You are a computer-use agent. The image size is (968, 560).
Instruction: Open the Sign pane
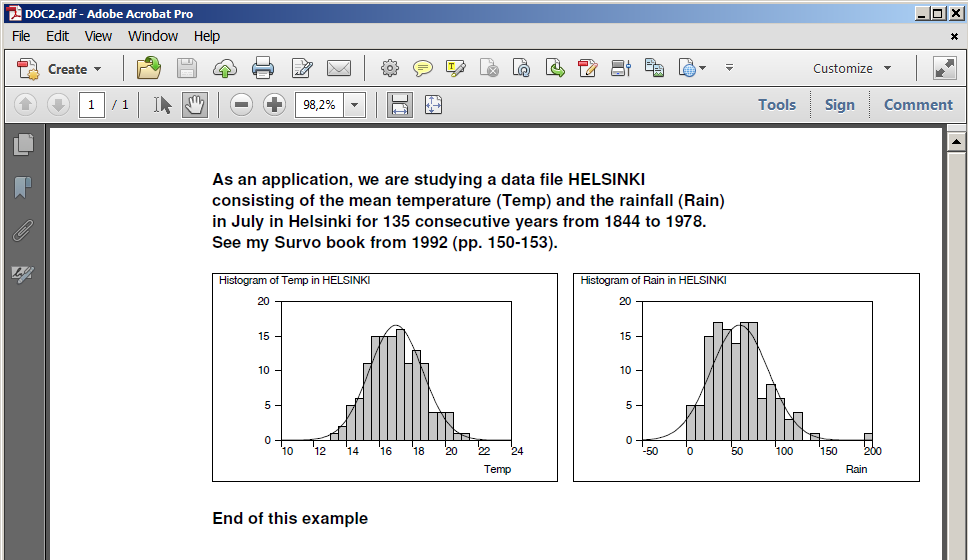[x=840, y=105]
